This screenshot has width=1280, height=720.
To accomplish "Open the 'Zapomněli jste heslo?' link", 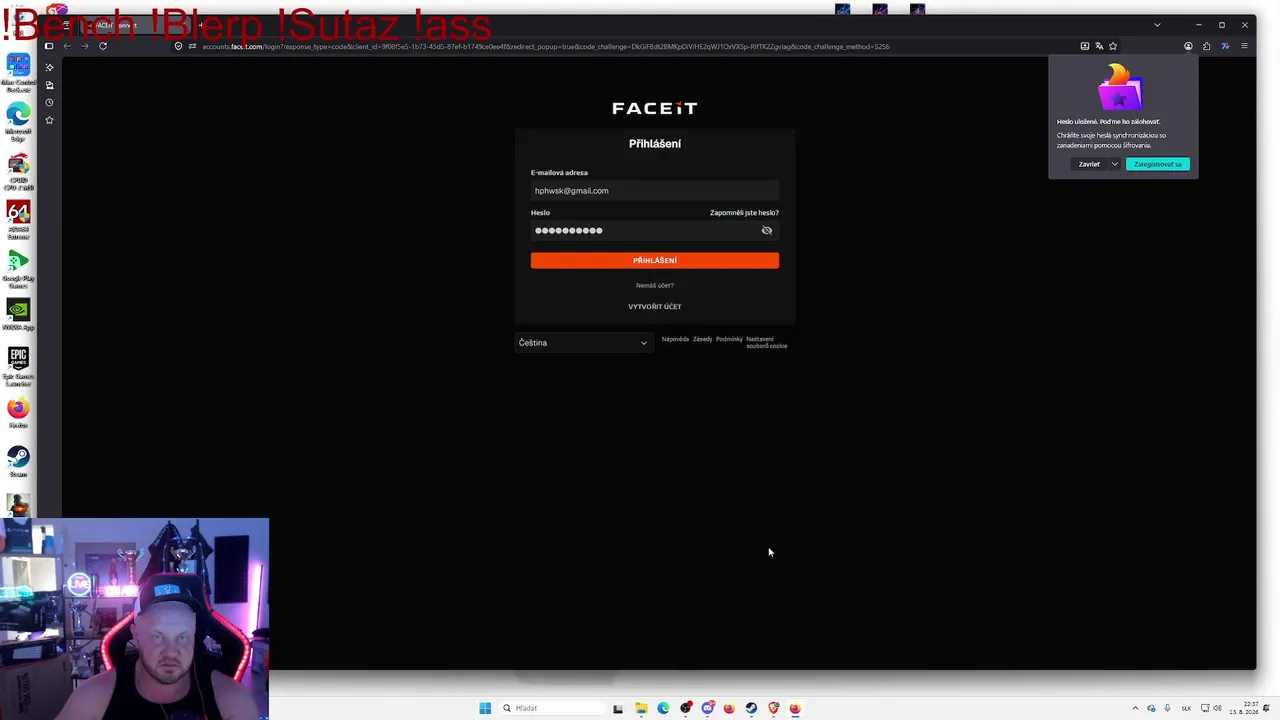I will (744, 213).
